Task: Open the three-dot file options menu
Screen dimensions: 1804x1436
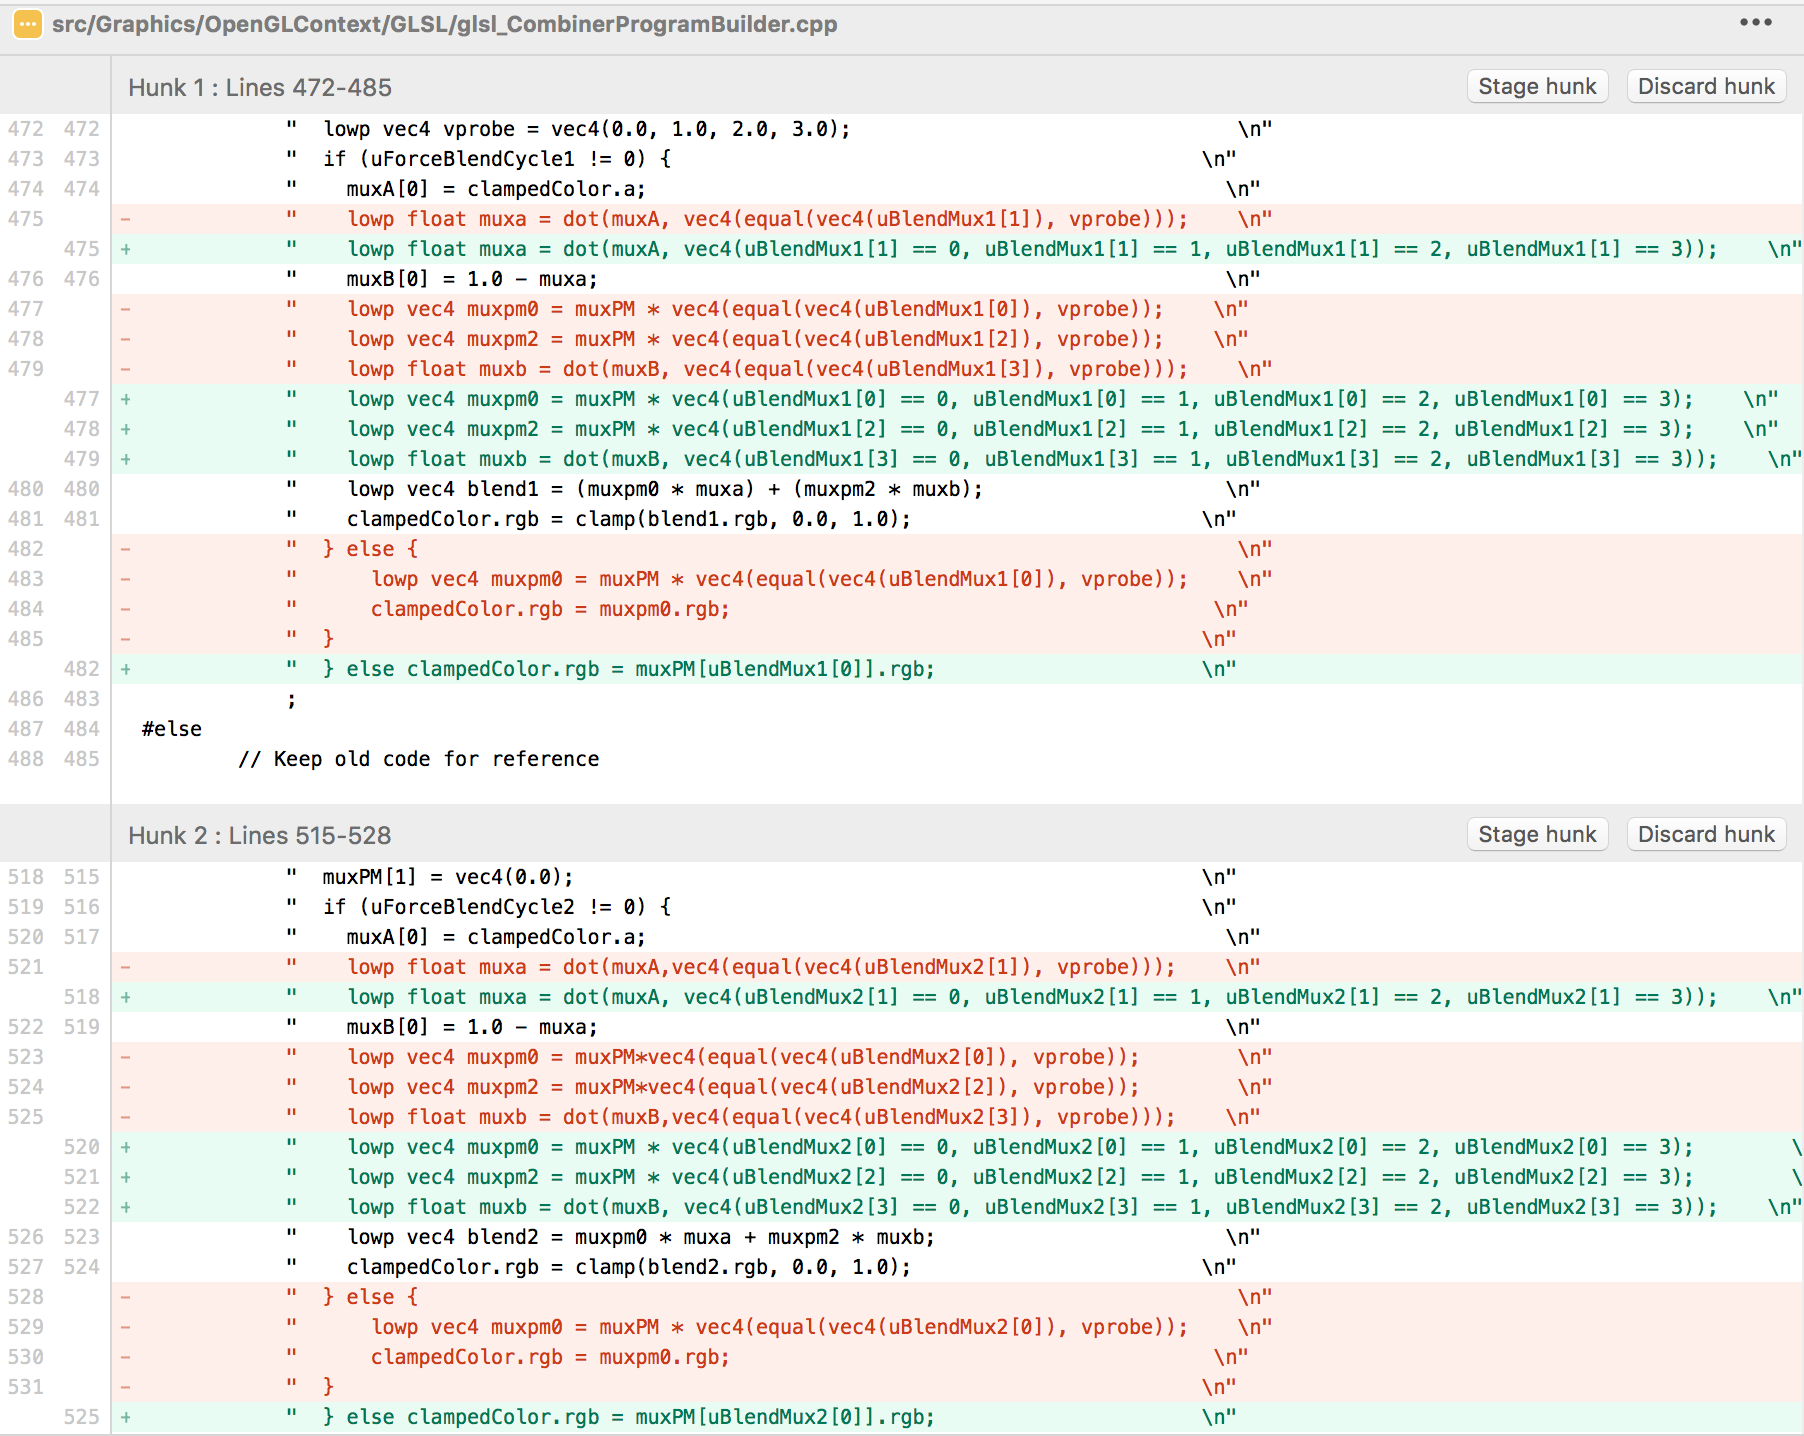Action: 1755,22
